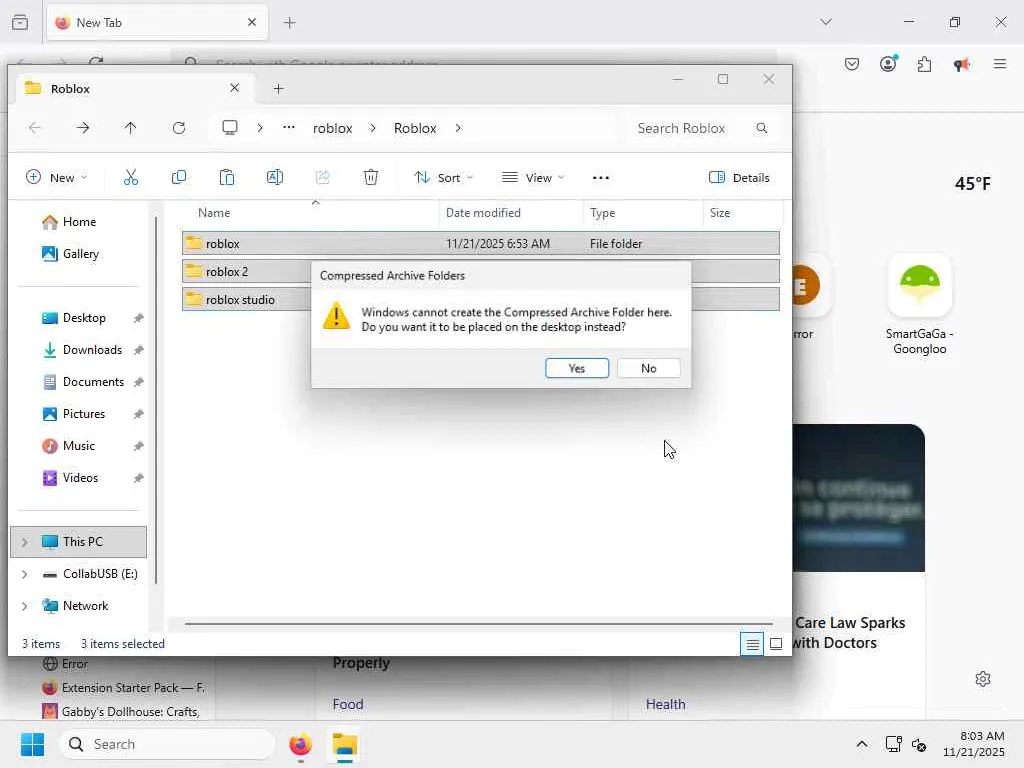The image size is (1024, 768).
Task: Expand the address bar ellipsis
Action: click(x=289, y=128)
